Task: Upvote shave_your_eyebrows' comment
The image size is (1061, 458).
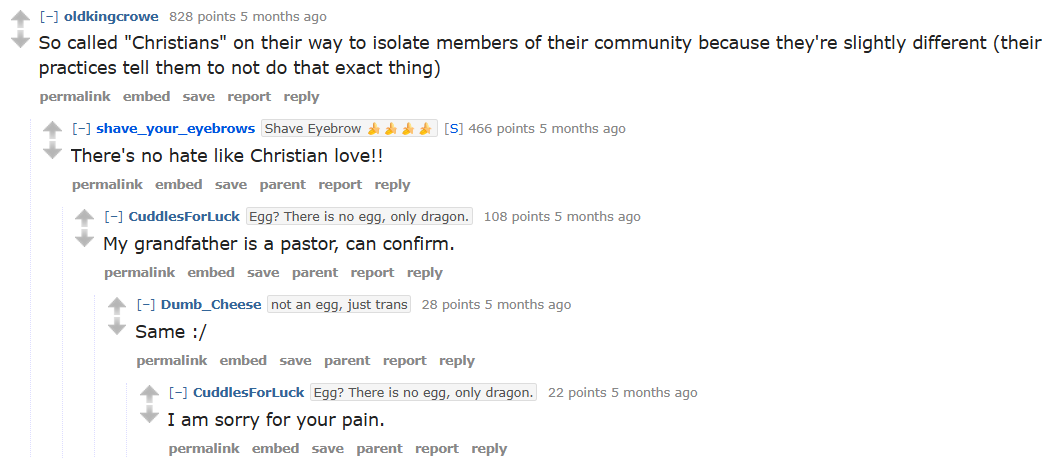Action: [53, 130]
